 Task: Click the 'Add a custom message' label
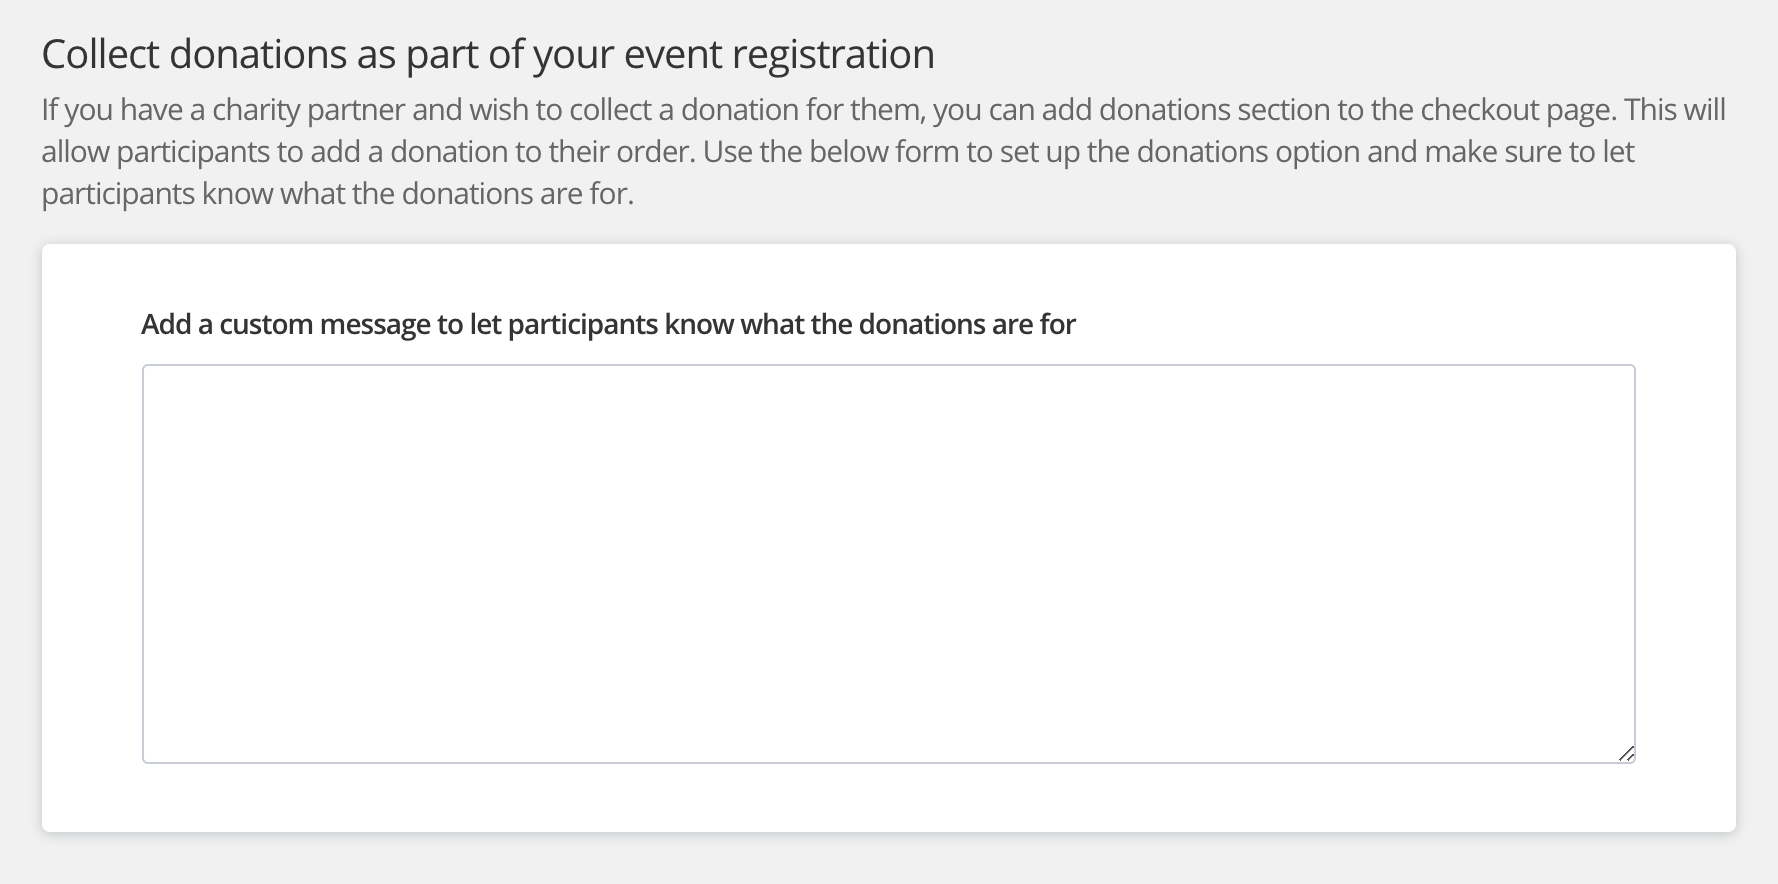click(x=608, y=325)
